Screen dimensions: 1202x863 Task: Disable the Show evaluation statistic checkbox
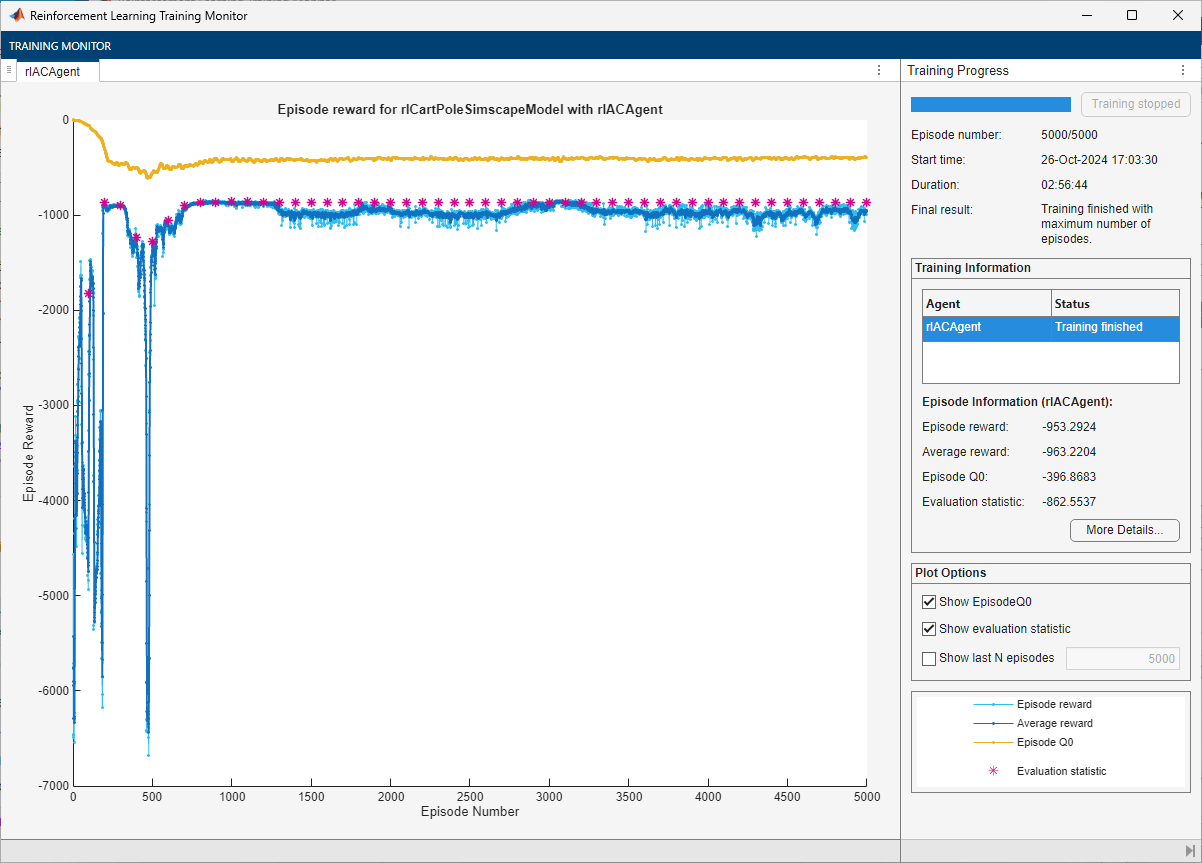(929, 629)
